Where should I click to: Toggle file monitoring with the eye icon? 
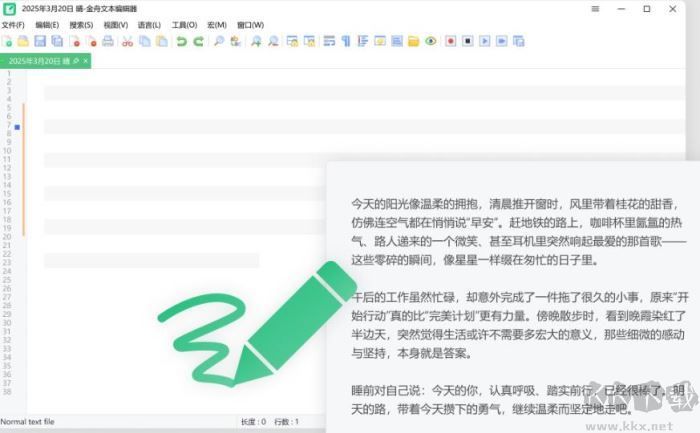pyautogui.click(x=431, y=42)
